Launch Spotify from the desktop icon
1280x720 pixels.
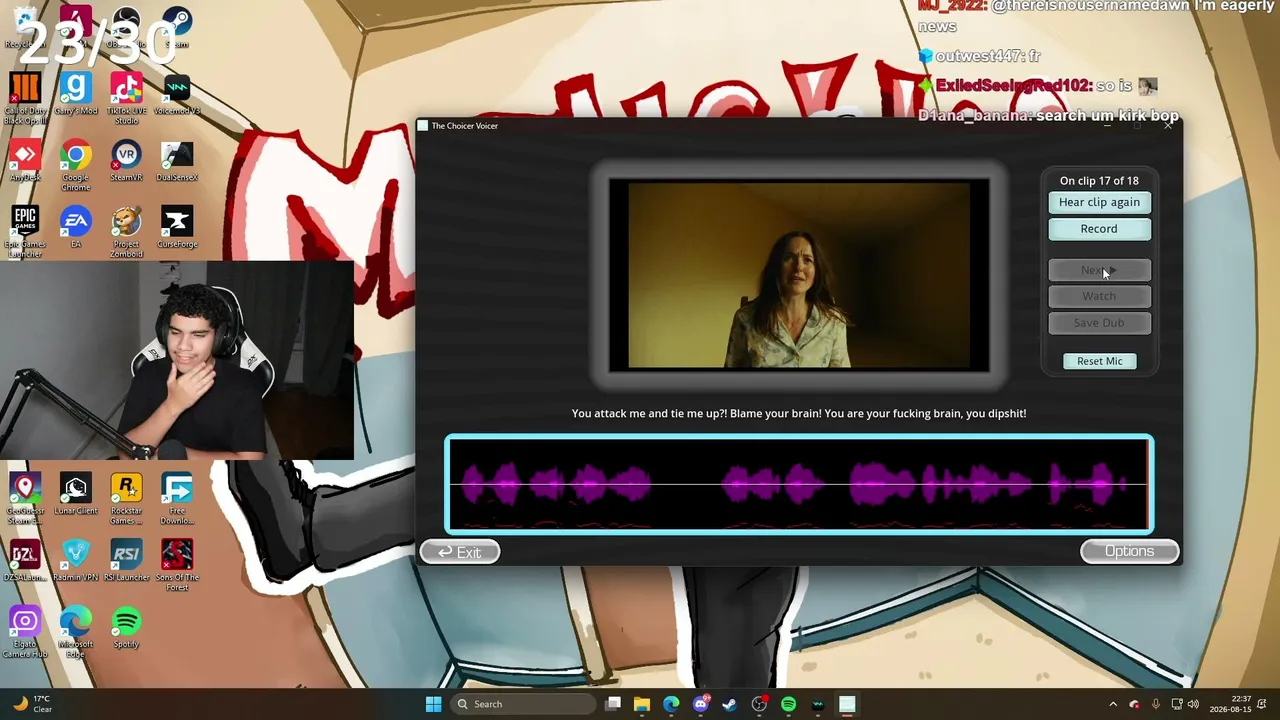[126, 627]
